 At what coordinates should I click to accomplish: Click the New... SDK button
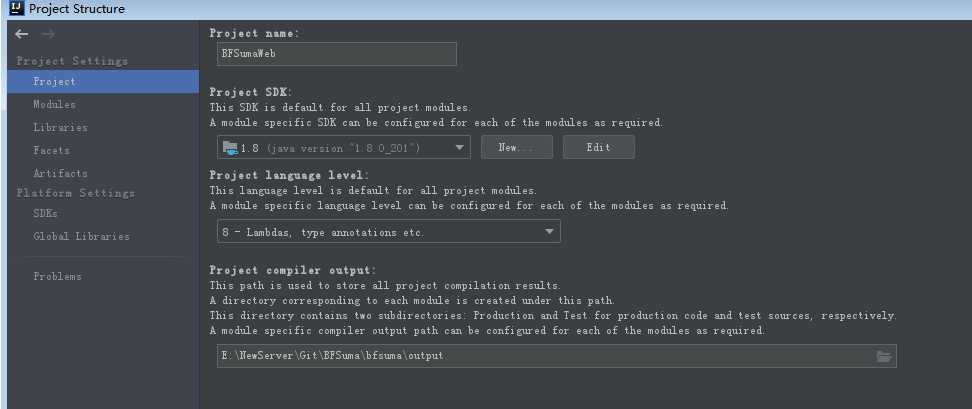[517, 148]
